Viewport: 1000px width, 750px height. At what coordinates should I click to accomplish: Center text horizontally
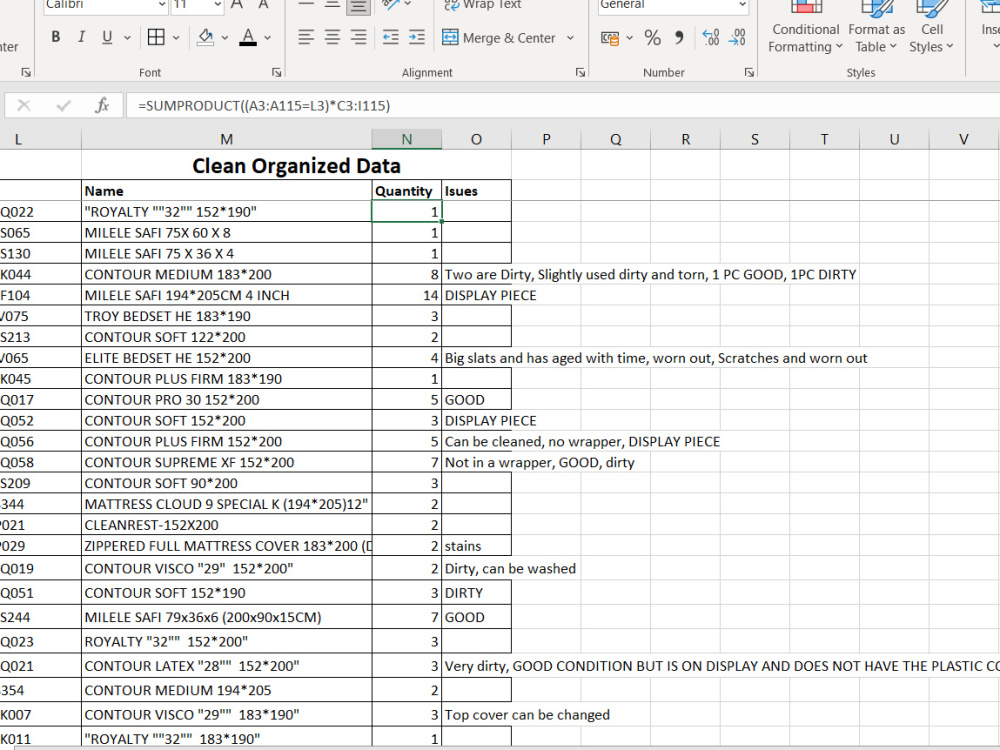point(332,38)
